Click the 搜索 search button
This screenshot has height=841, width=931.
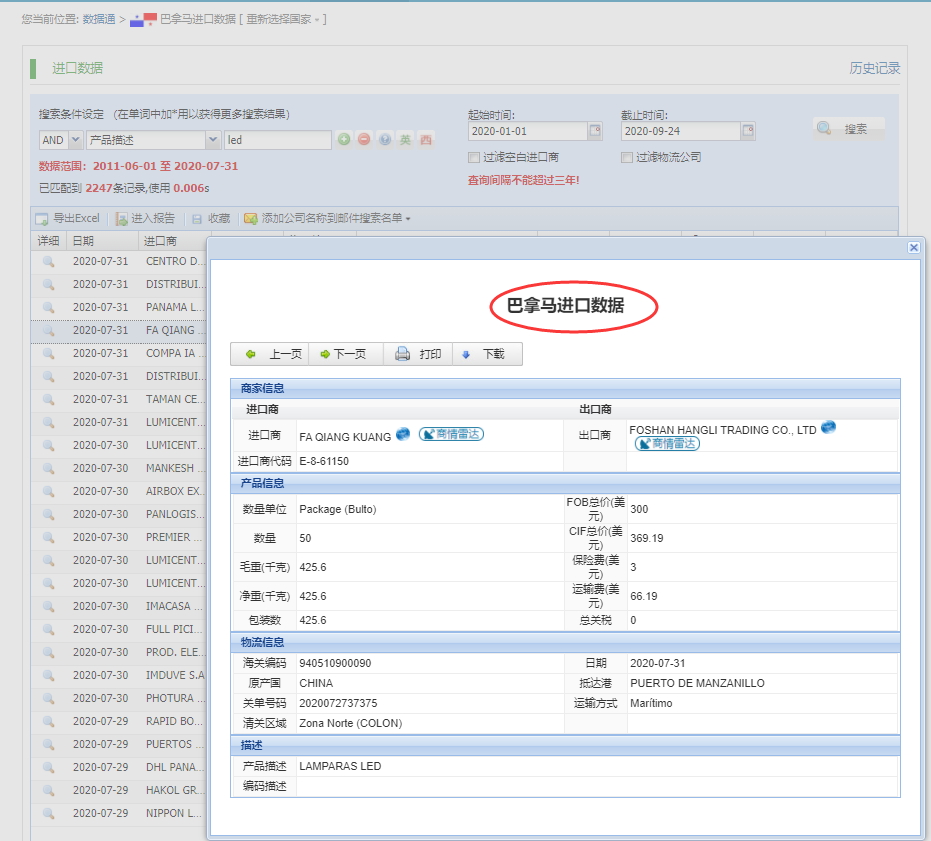pos(848,129)
